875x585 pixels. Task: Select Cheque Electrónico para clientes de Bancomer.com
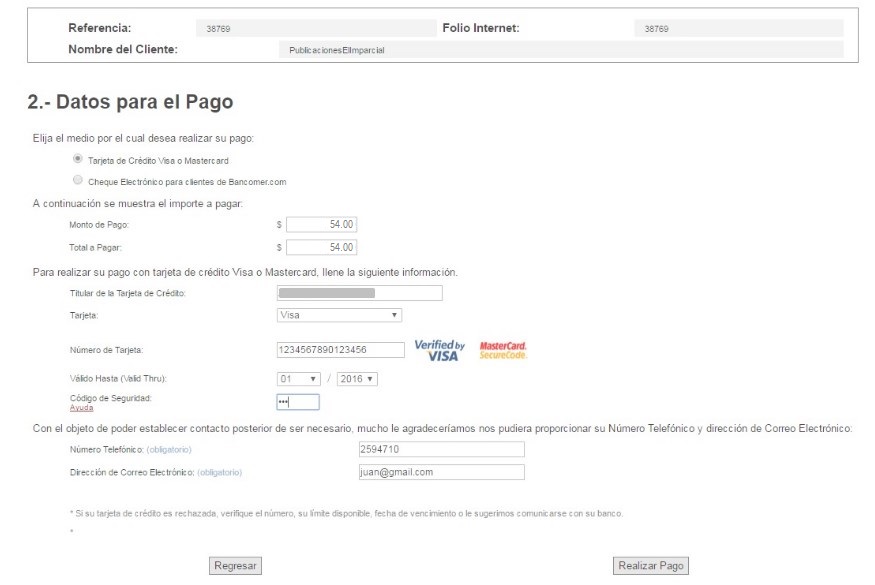pyautogui.click(x=78, y=181)
